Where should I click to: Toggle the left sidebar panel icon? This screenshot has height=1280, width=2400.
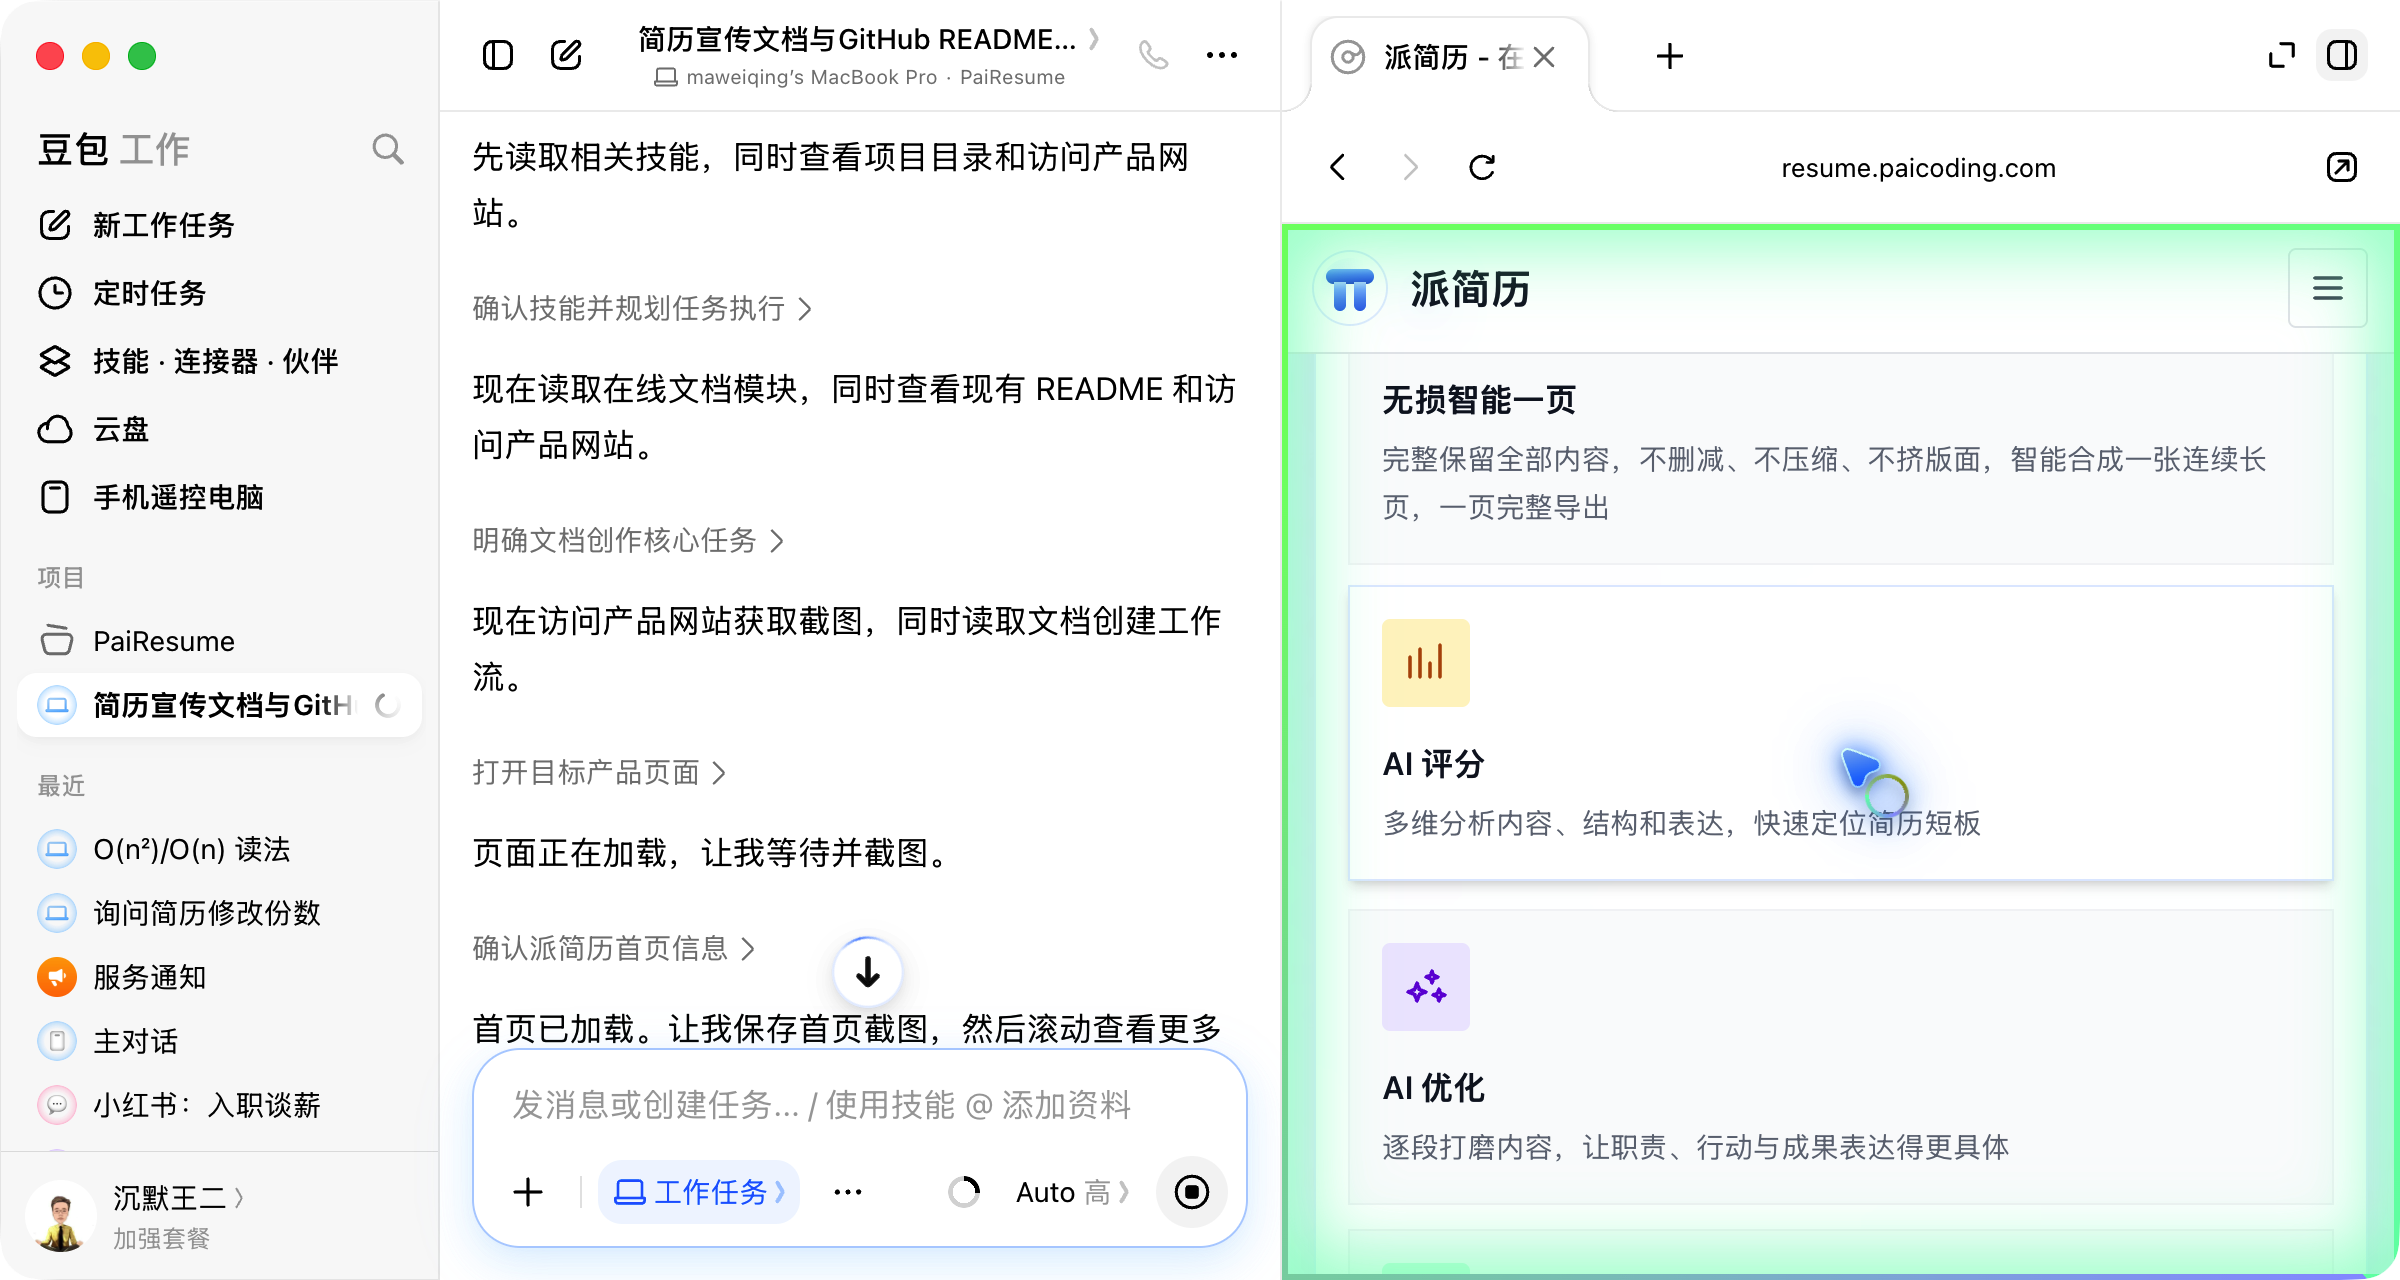(x=498, y=55)
